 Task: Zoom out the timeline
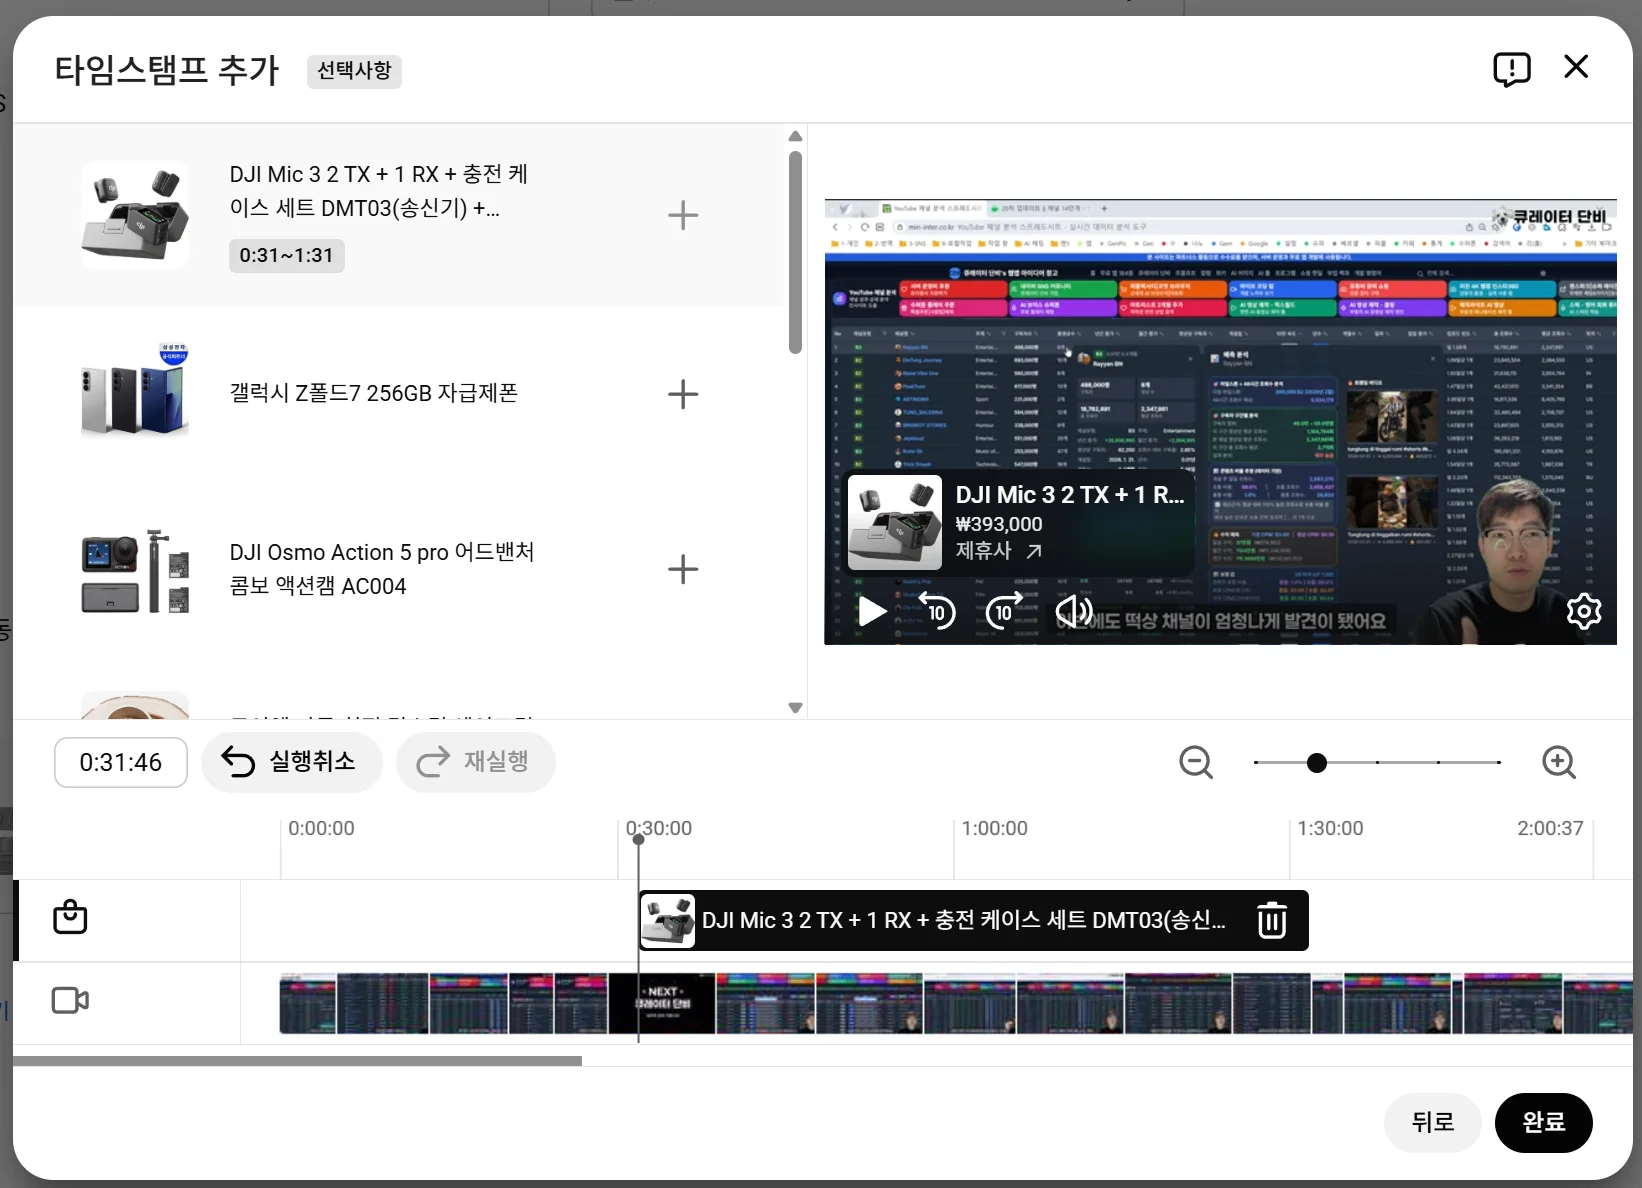(x=1196, y=763)
